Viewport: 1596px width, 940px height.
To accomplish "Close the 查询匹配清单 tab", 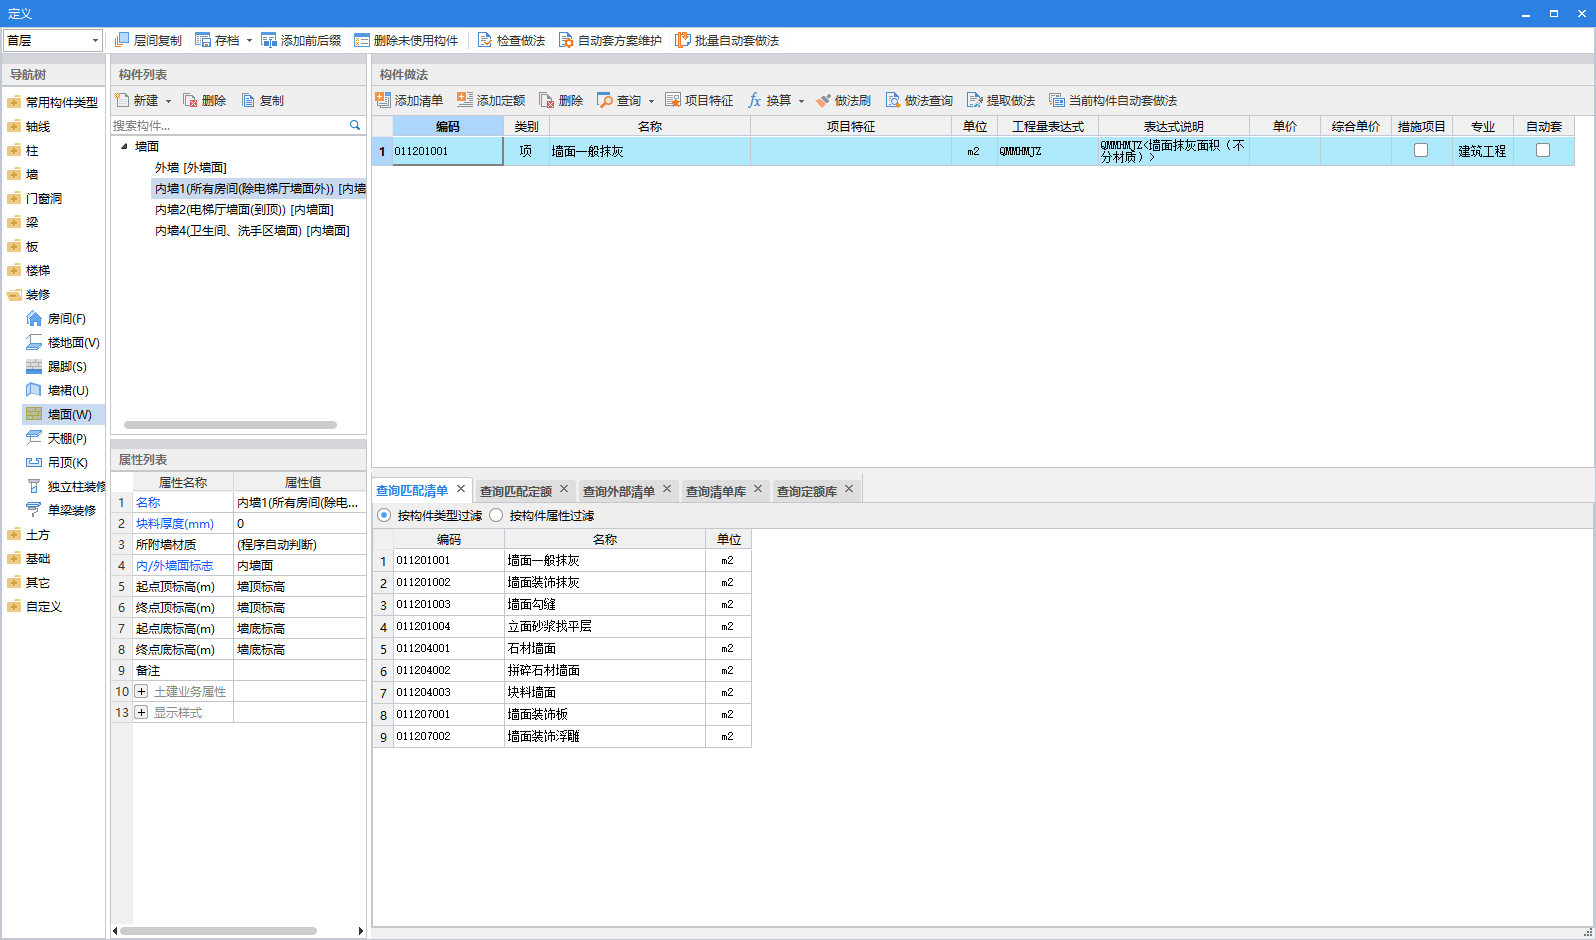I will (x=461, y=489).
